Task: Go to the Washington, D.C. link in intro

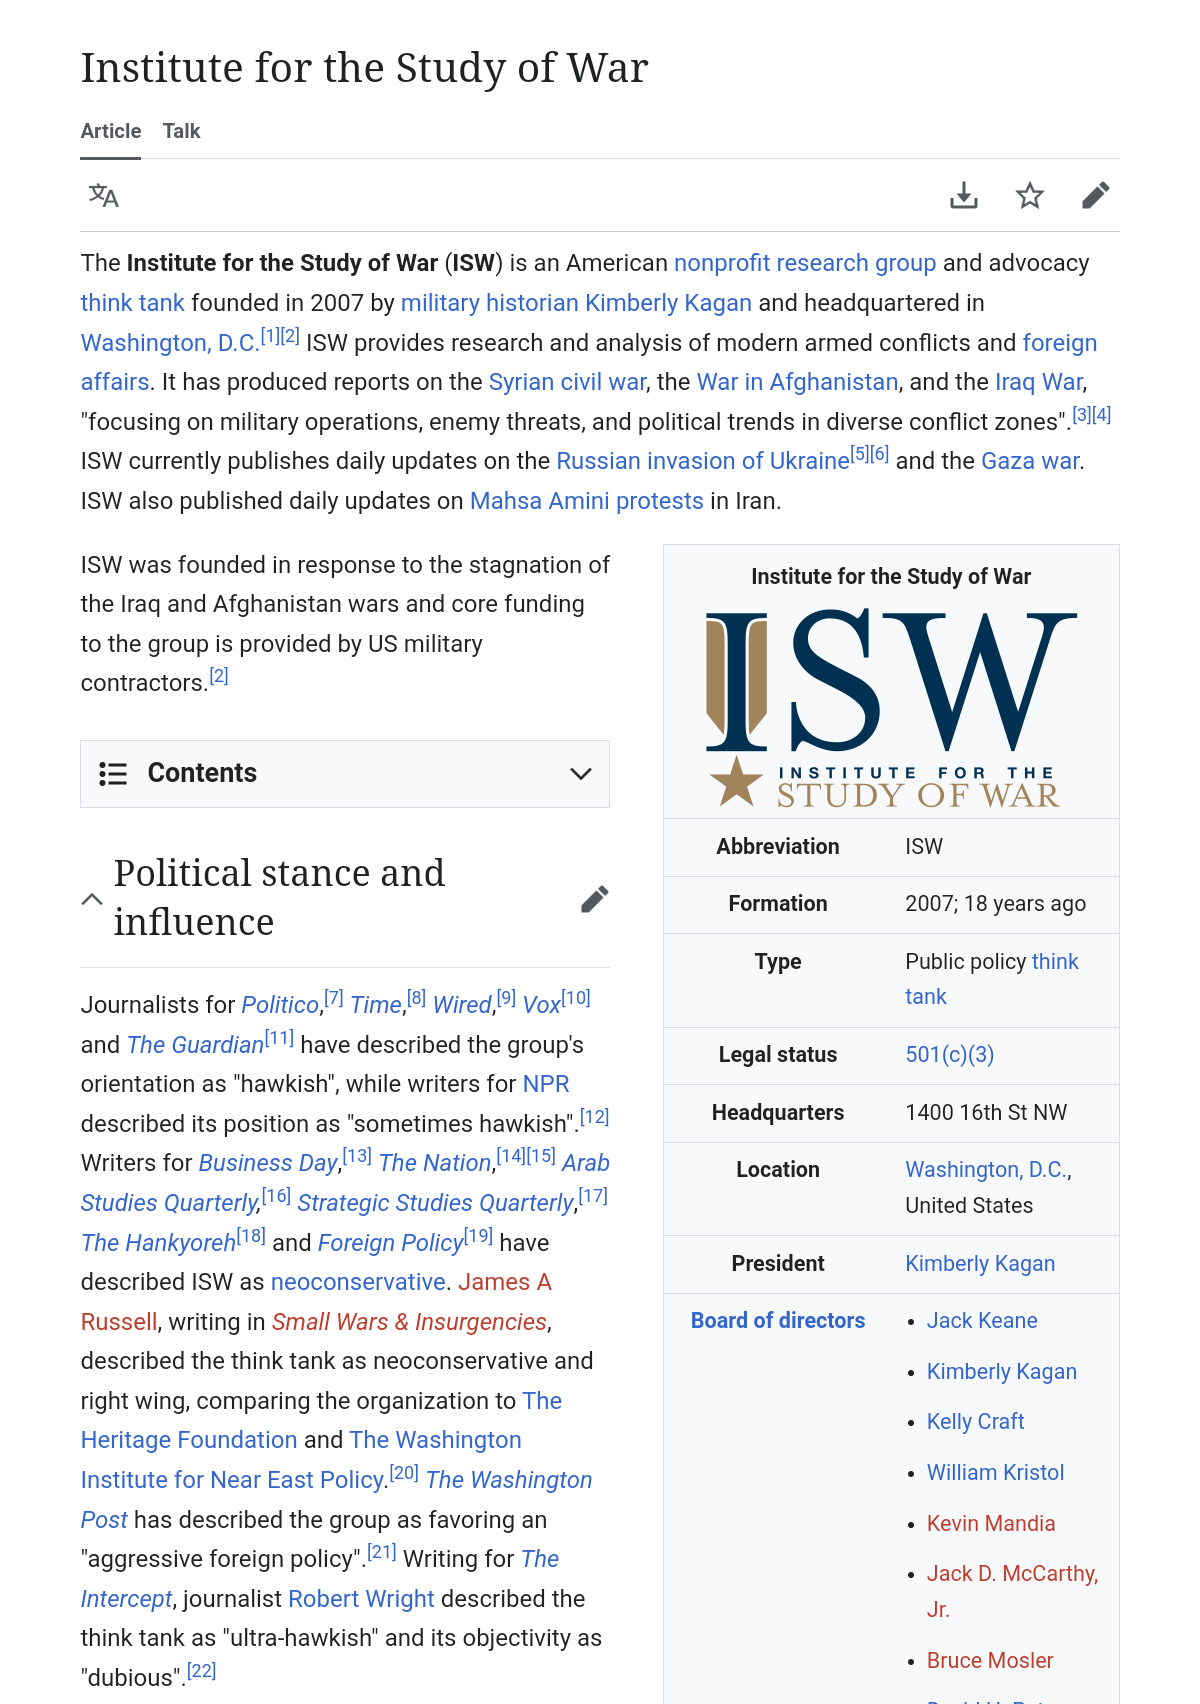Action: point(170,343)
